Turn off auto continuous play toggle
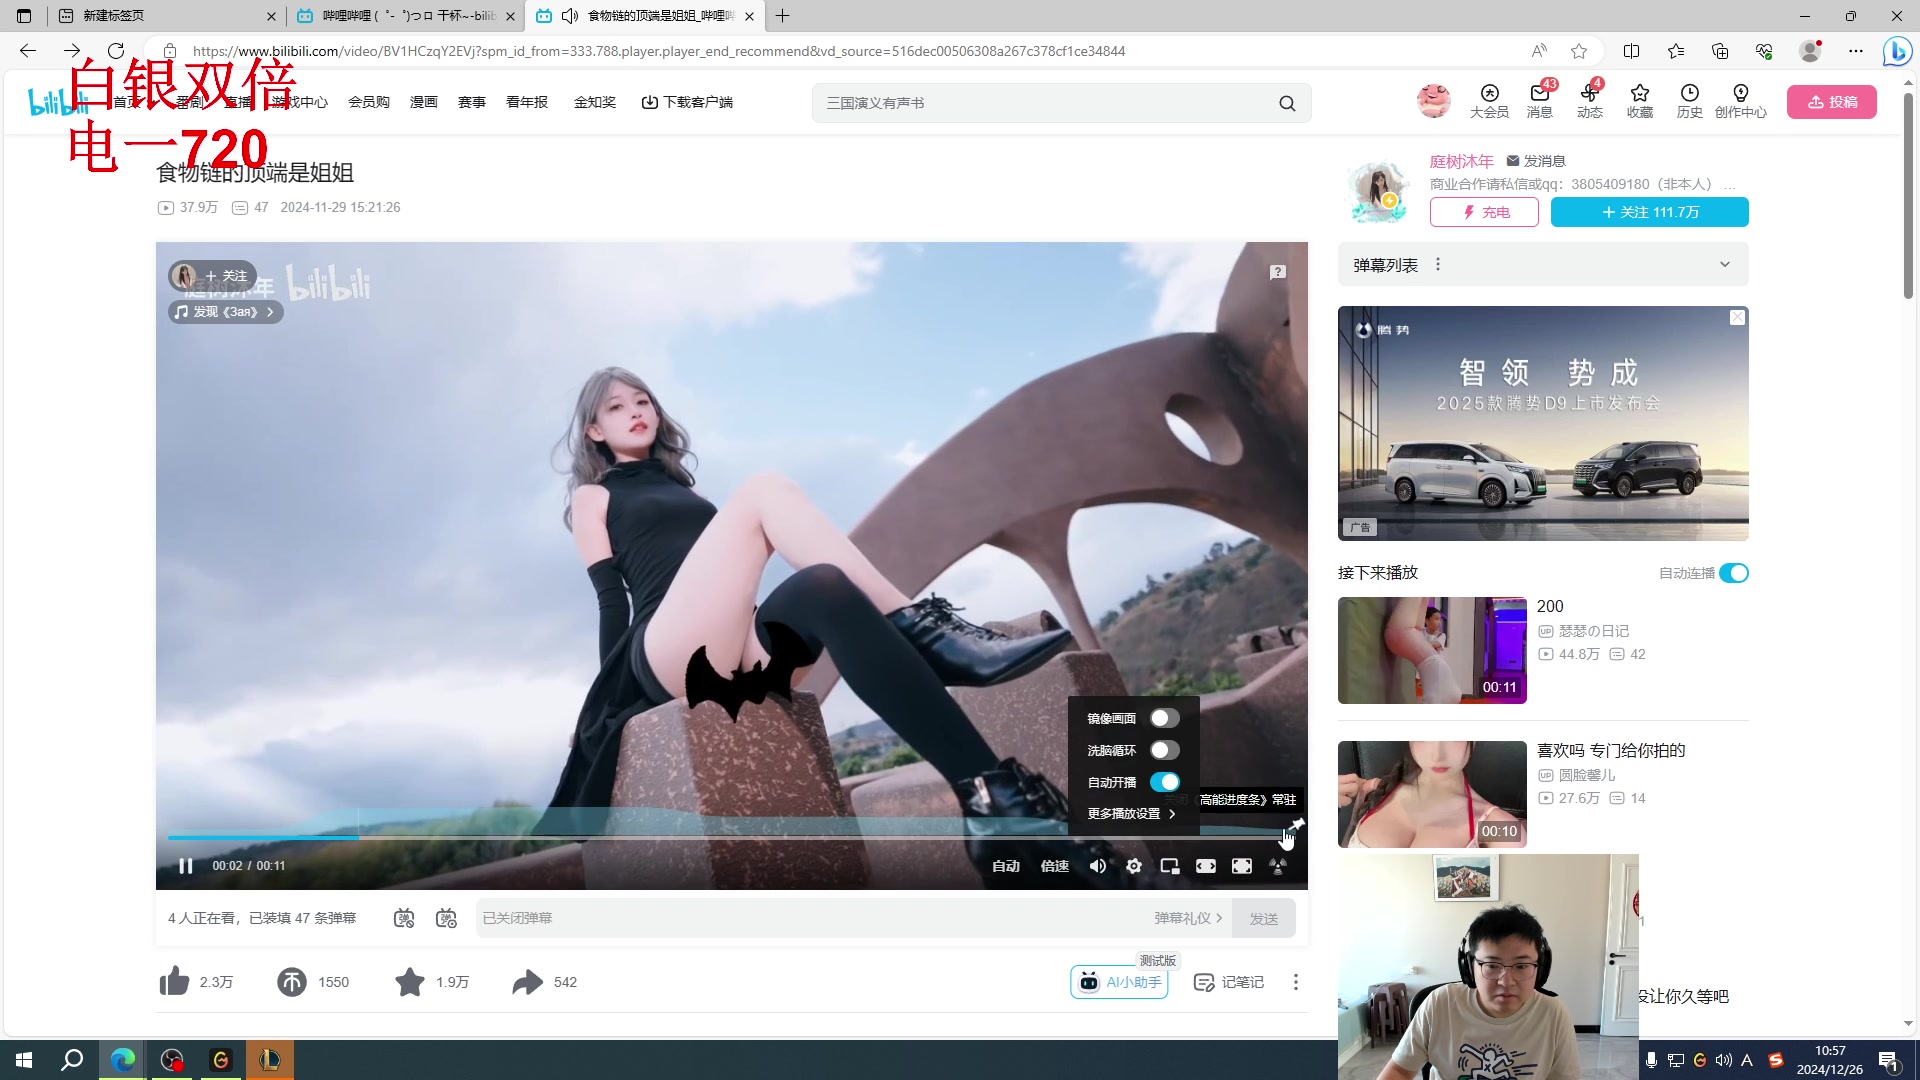This screenshot has height=1080, width=1920. [1734, 573]
